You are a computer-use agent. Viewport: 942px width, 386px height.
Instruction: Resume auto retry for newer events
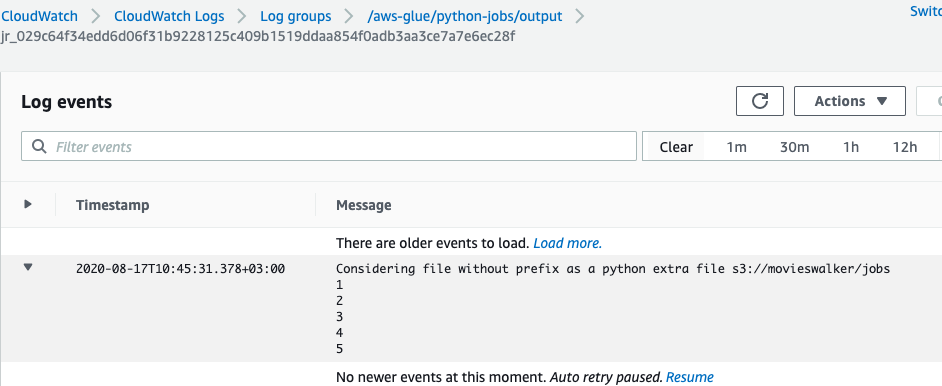coord(690,377)
